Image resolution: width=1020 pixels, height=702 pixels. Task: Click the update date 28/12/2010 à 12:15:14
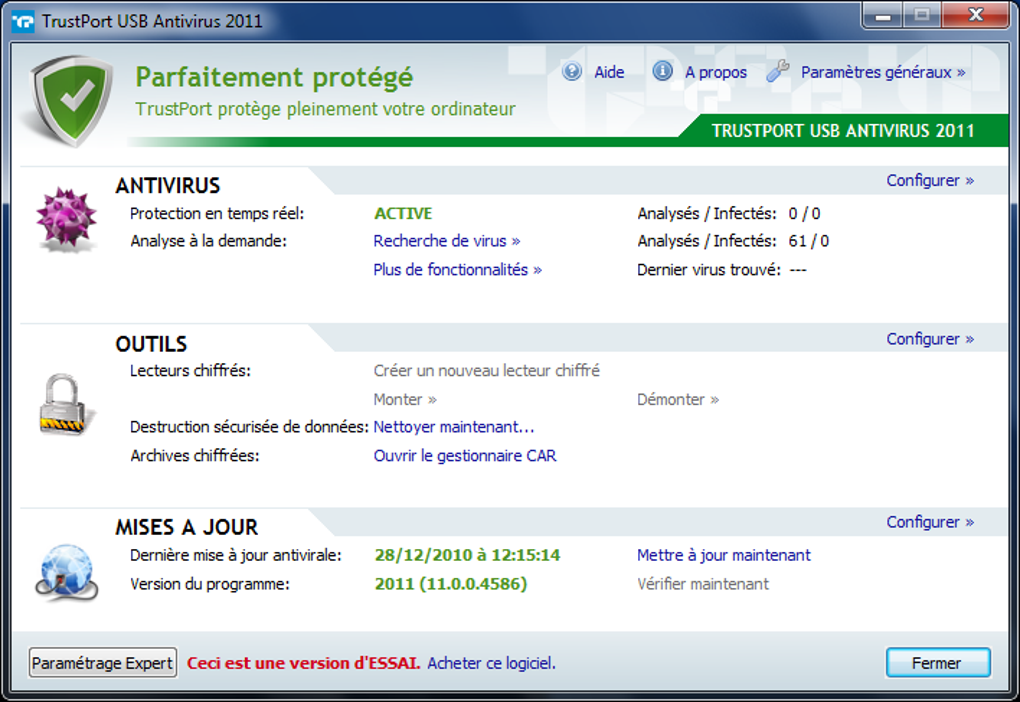pyautogui.click(x=467, y=555)
